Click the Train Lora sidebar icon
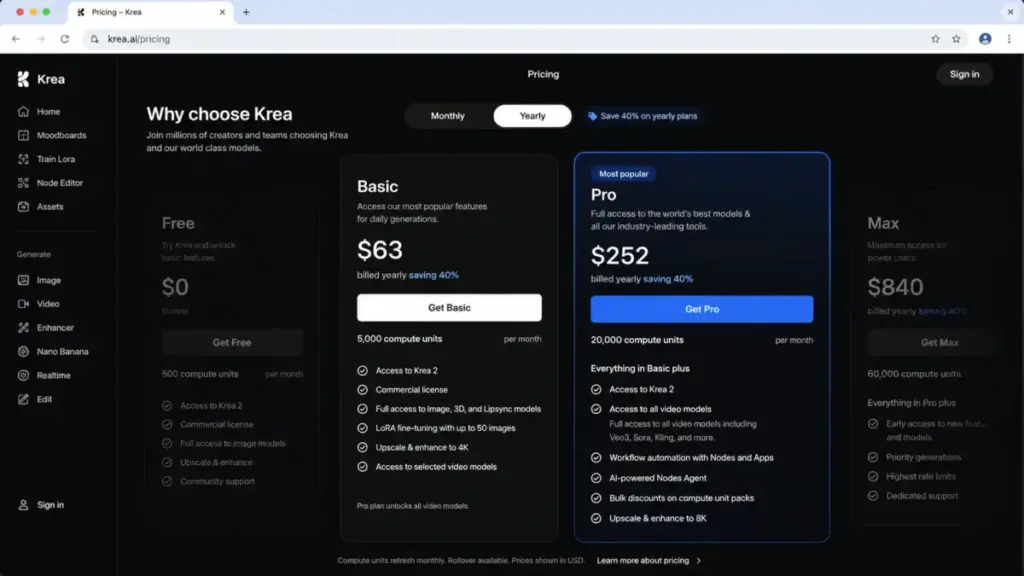Image resolution: width=1024 pixels, height=576 pixels. 24,159
